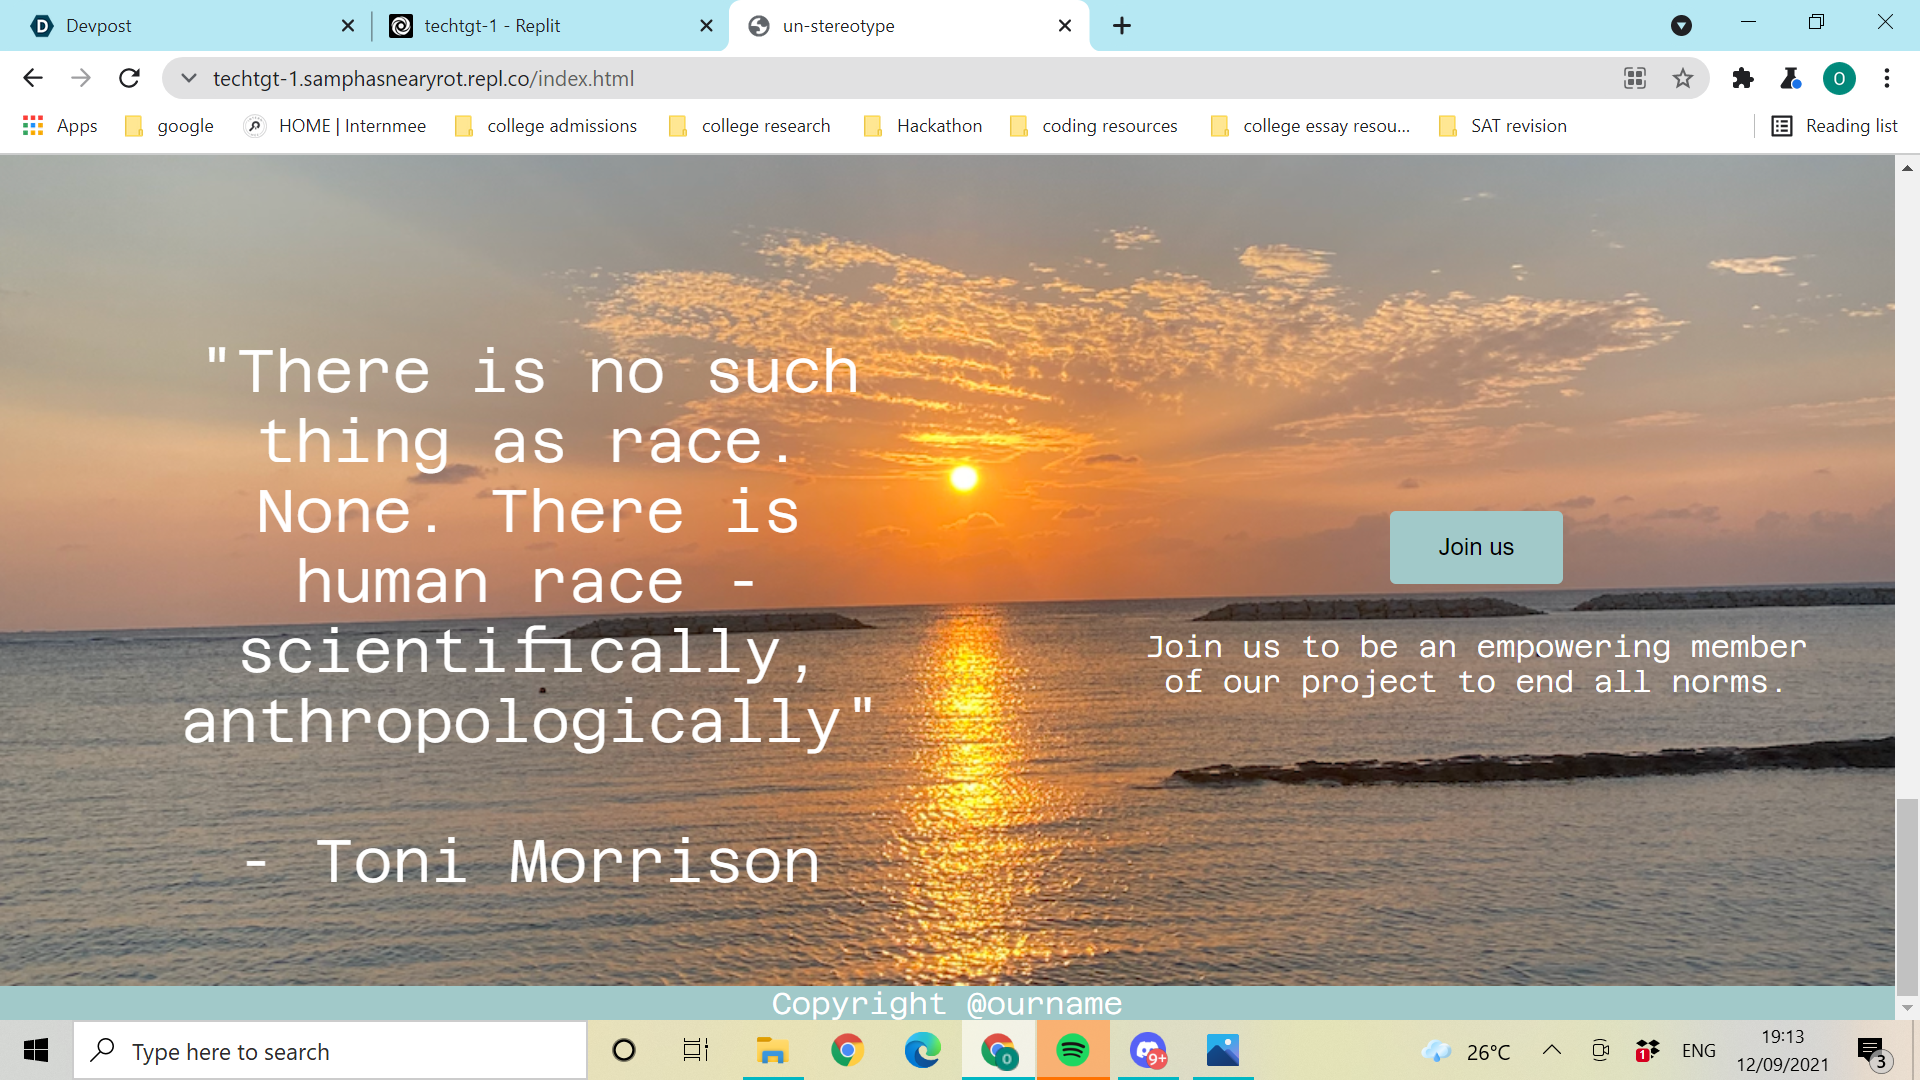The width and height of the screenshot is (1920, 1080).
Task: Open the Chrome three-dot menu
Action: (1887, 78)
